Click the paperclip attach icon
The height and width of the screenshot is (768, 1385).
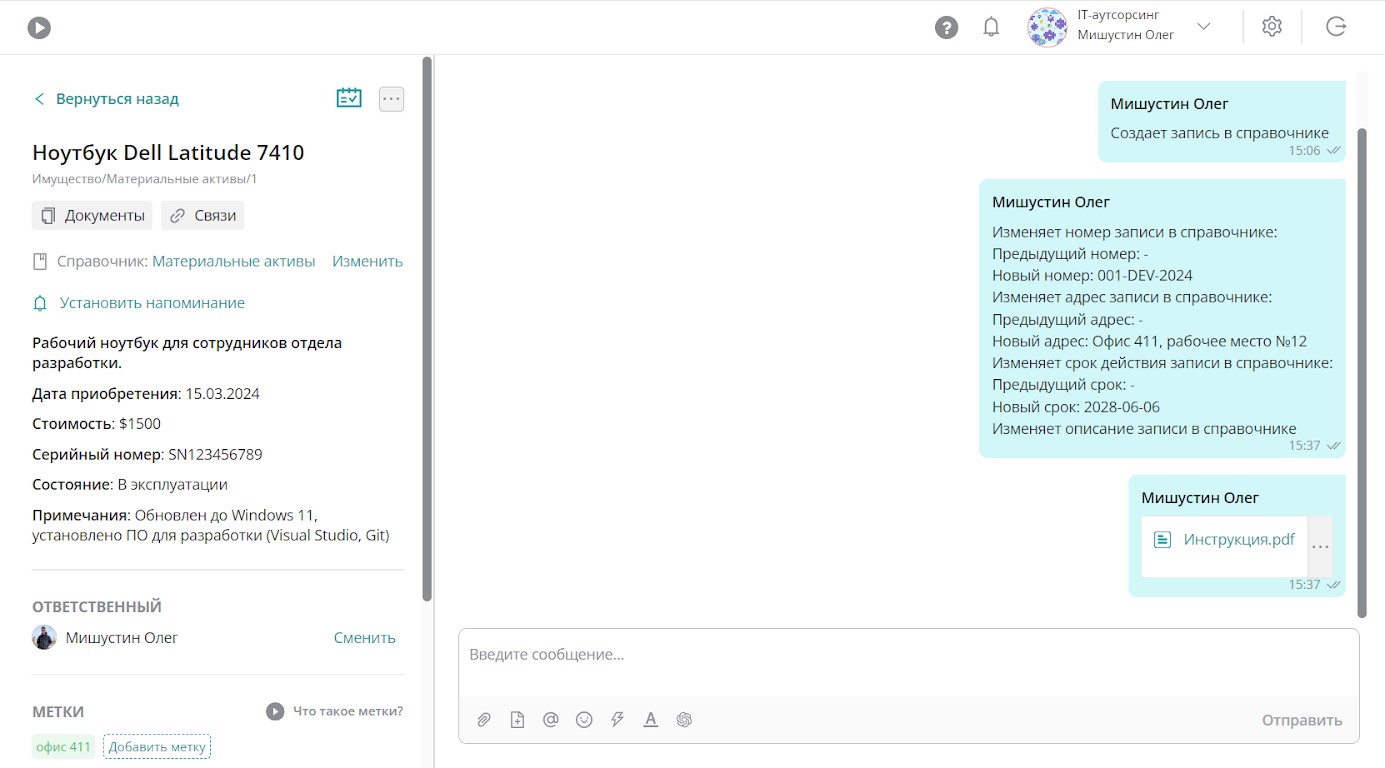484,720
